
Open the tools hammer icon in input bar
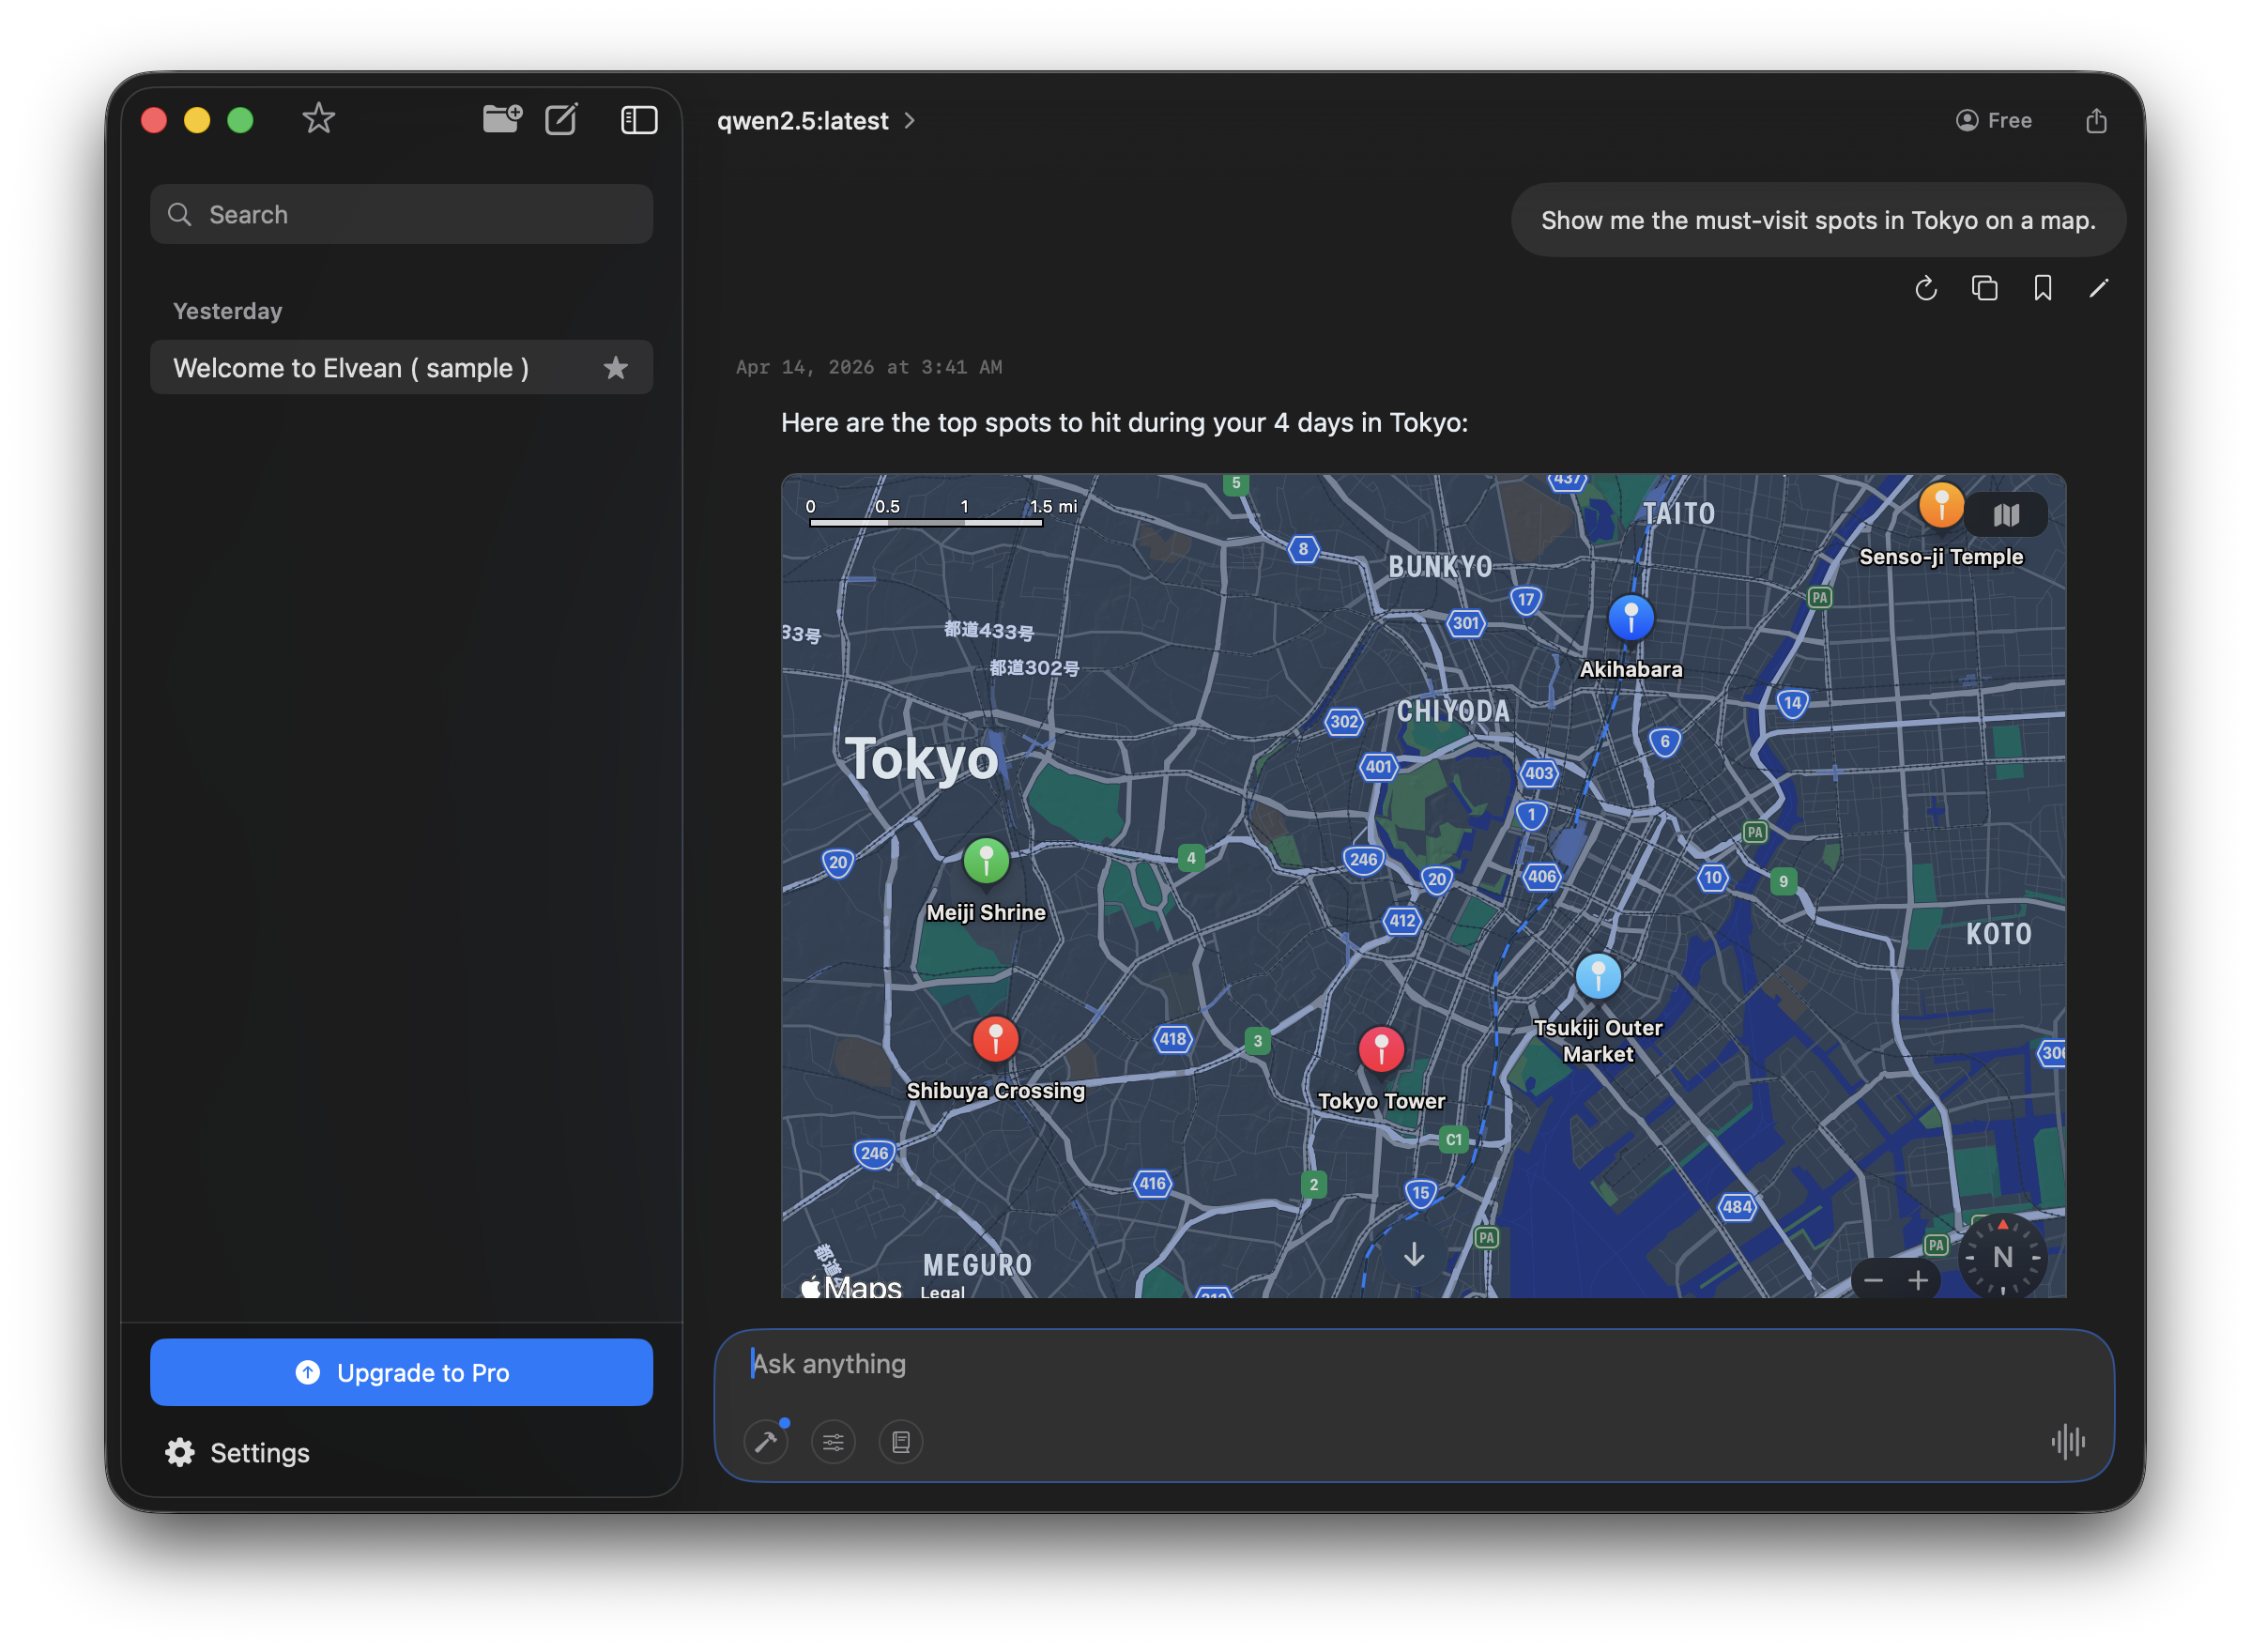767,1441
